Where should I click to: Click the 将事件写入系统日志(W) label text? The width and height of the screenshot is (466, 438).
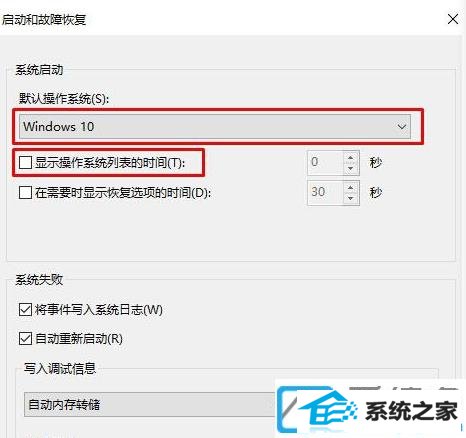(99, 310)
